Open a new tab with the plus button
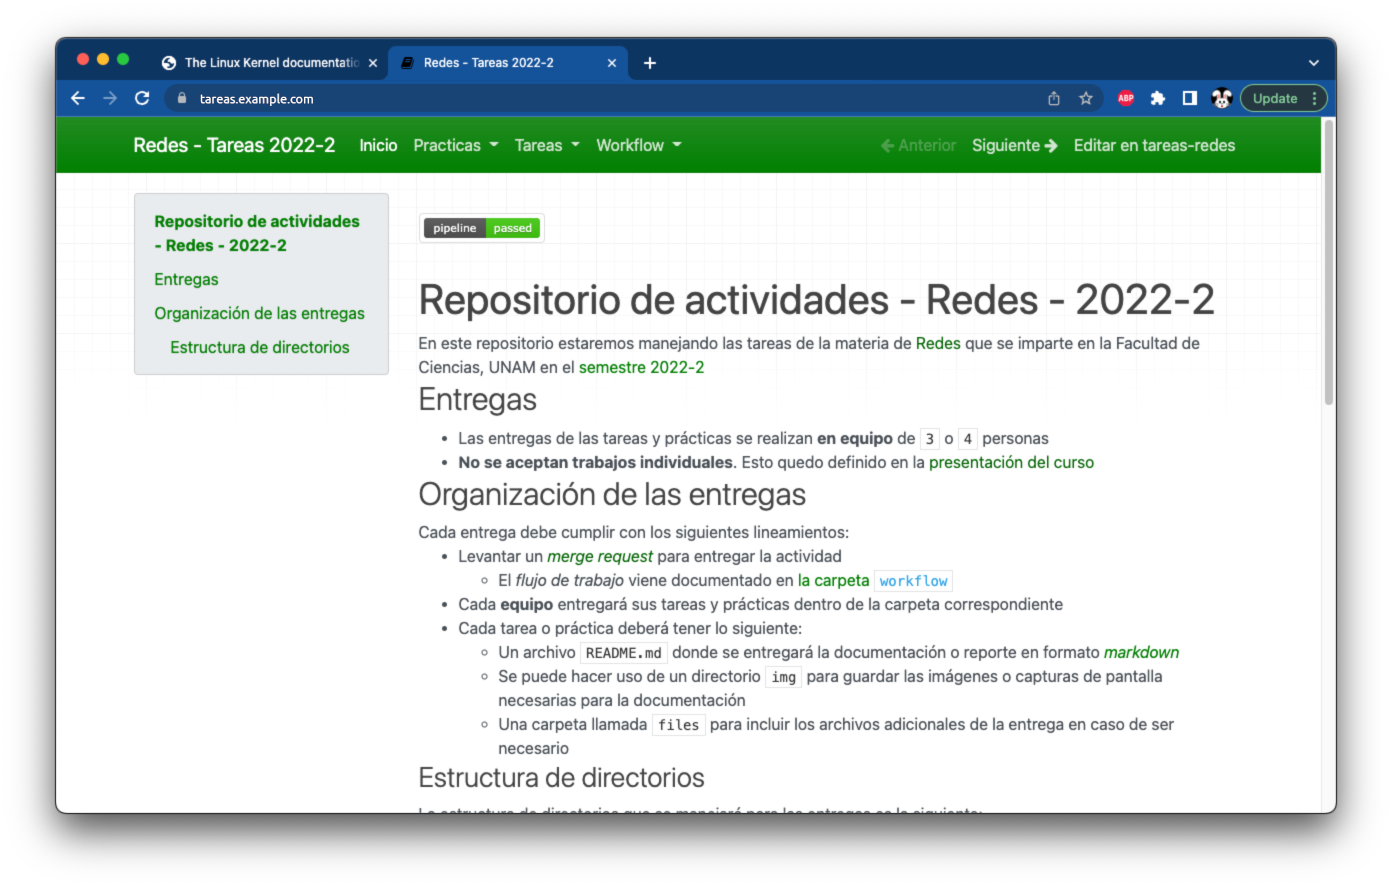The width and height of the screenshot is (1392, 887). point(650,63)
